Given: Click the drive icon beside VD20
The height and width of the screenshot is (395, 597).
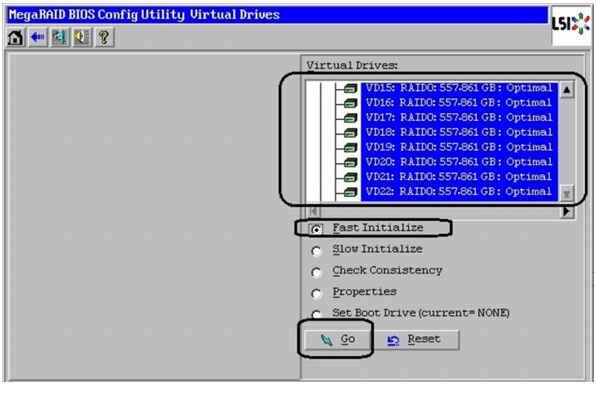Looking at the screenshot, I should [350, 163].
